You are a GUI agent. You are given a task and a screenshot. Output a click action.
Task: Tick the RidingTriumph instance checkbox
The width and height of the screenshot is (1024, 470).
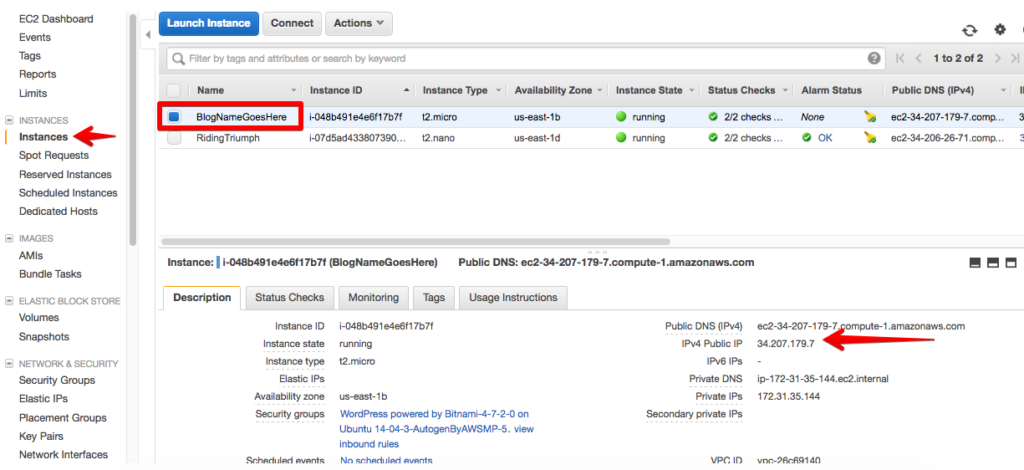click(x=174, y=138)
